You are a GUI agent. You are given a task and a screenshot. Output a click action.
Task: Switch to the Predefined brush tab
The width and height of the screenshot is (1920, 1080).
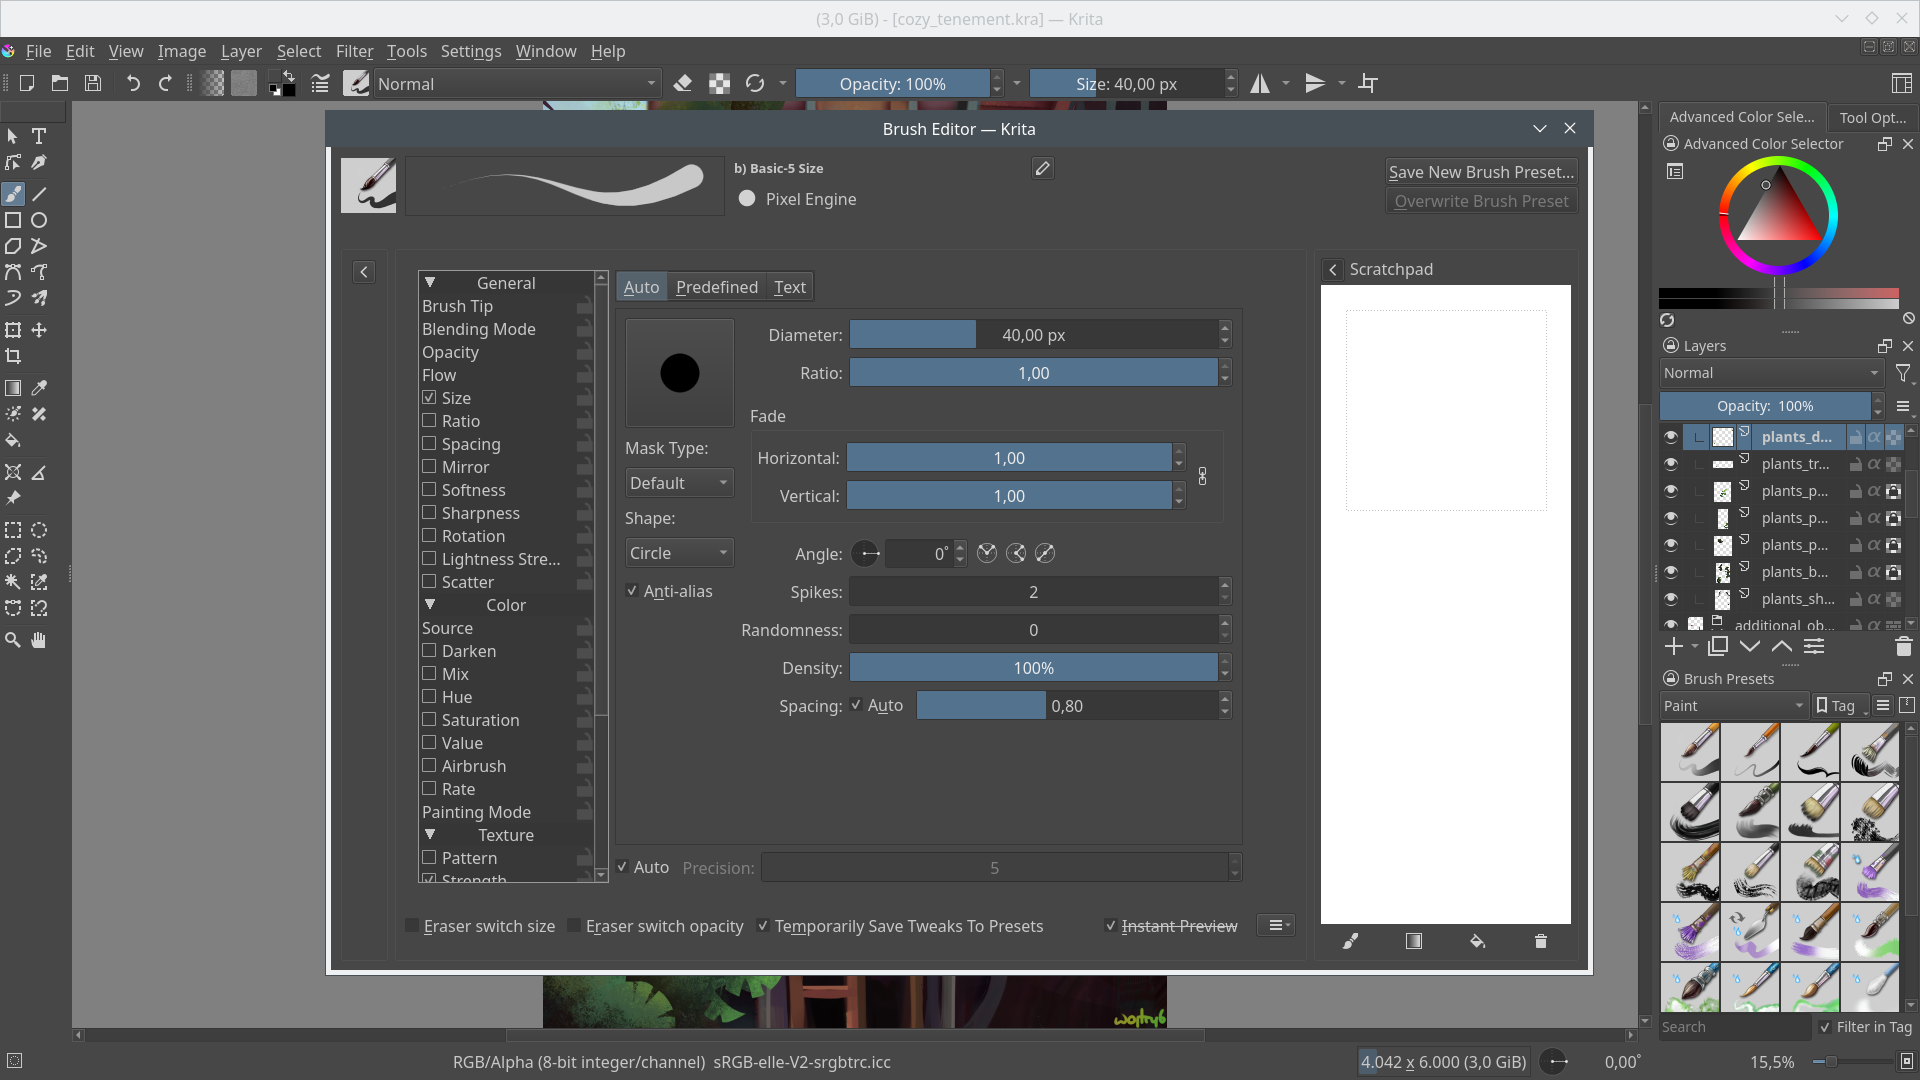(x=716, y=286)
